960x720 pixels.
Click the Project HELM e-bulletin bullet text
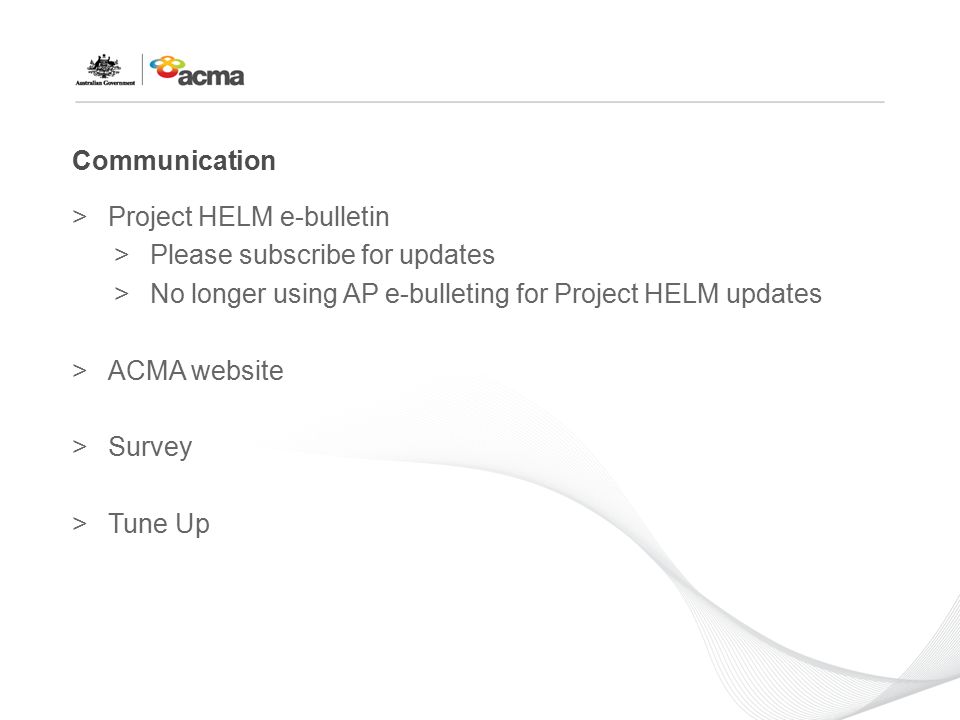coord(249,217)
